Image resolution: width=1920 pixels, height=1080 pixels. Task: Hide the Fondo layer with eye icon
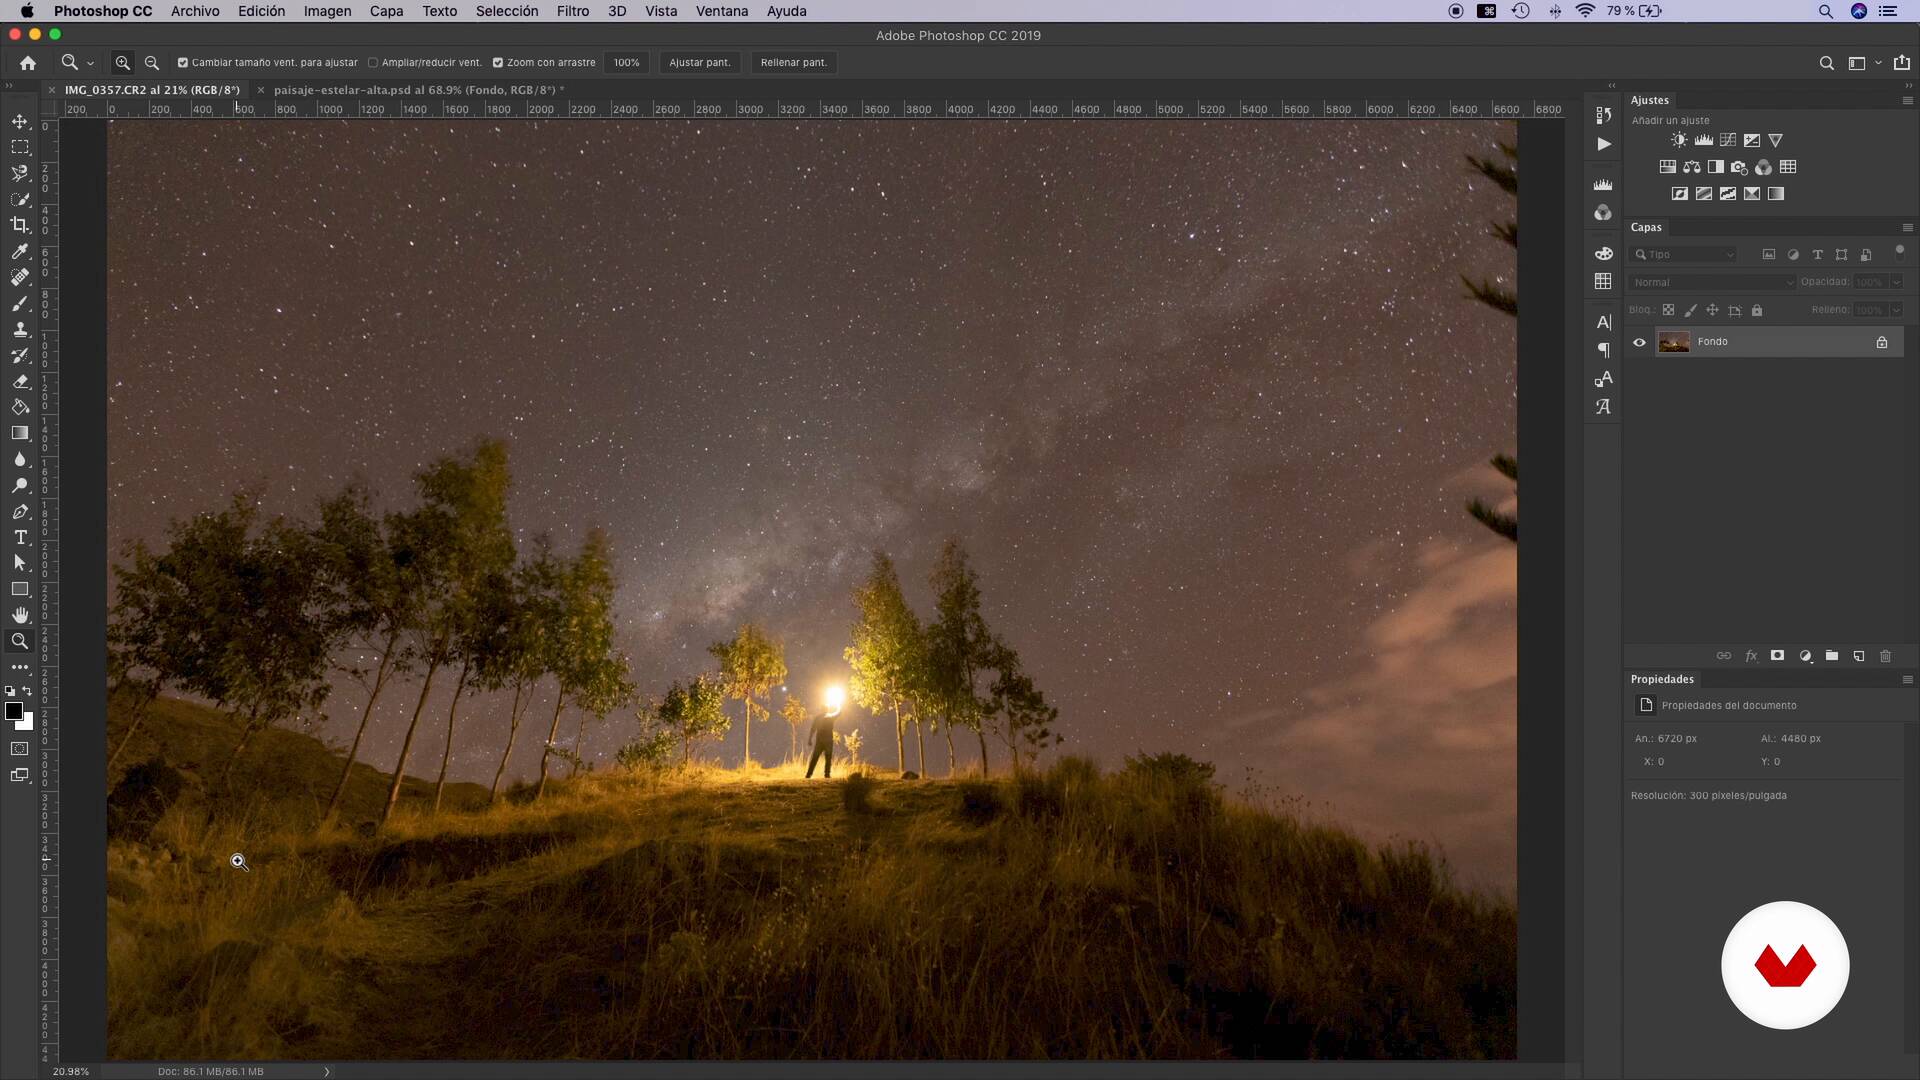pyautogui.click(x=1639, y=342)
